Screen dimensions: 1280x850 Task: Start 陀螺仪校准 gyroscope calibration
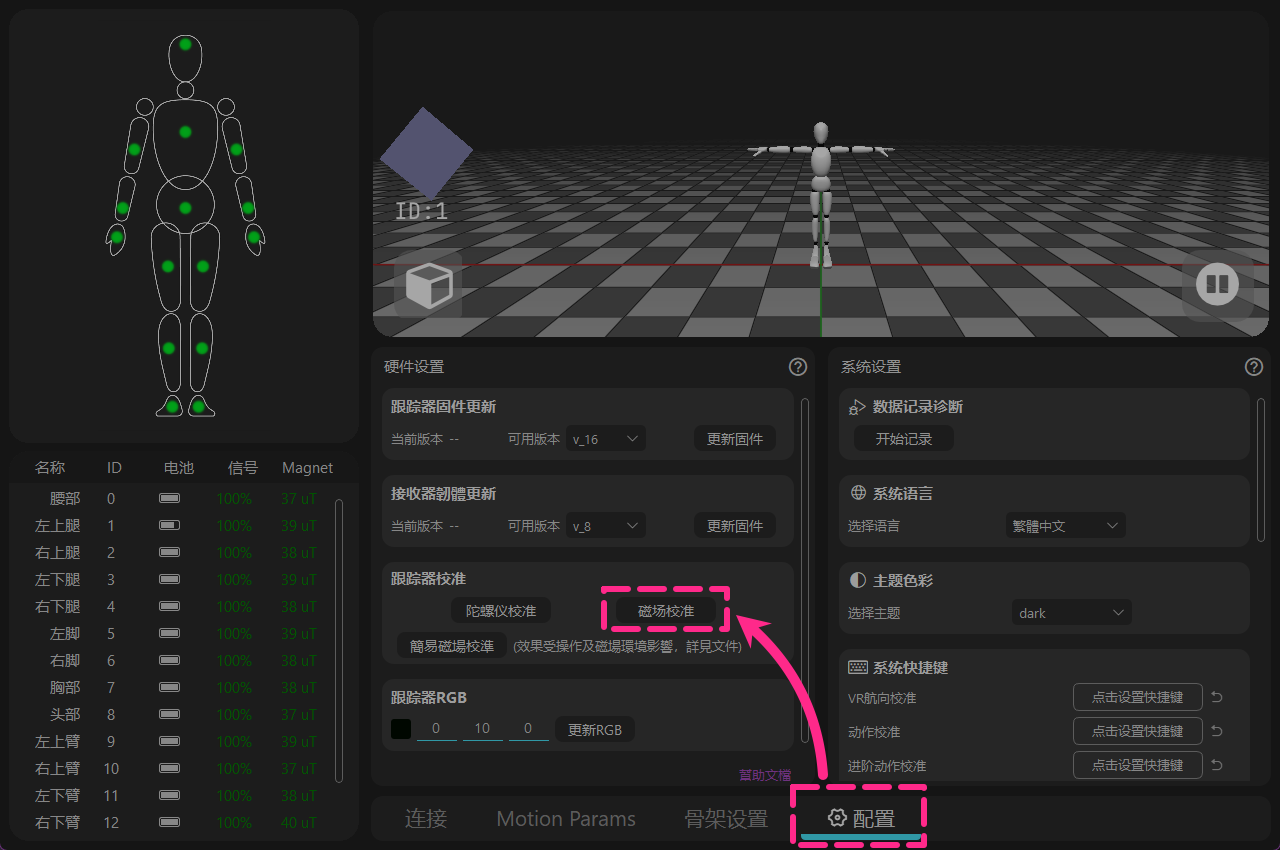(x=501, y=610)
